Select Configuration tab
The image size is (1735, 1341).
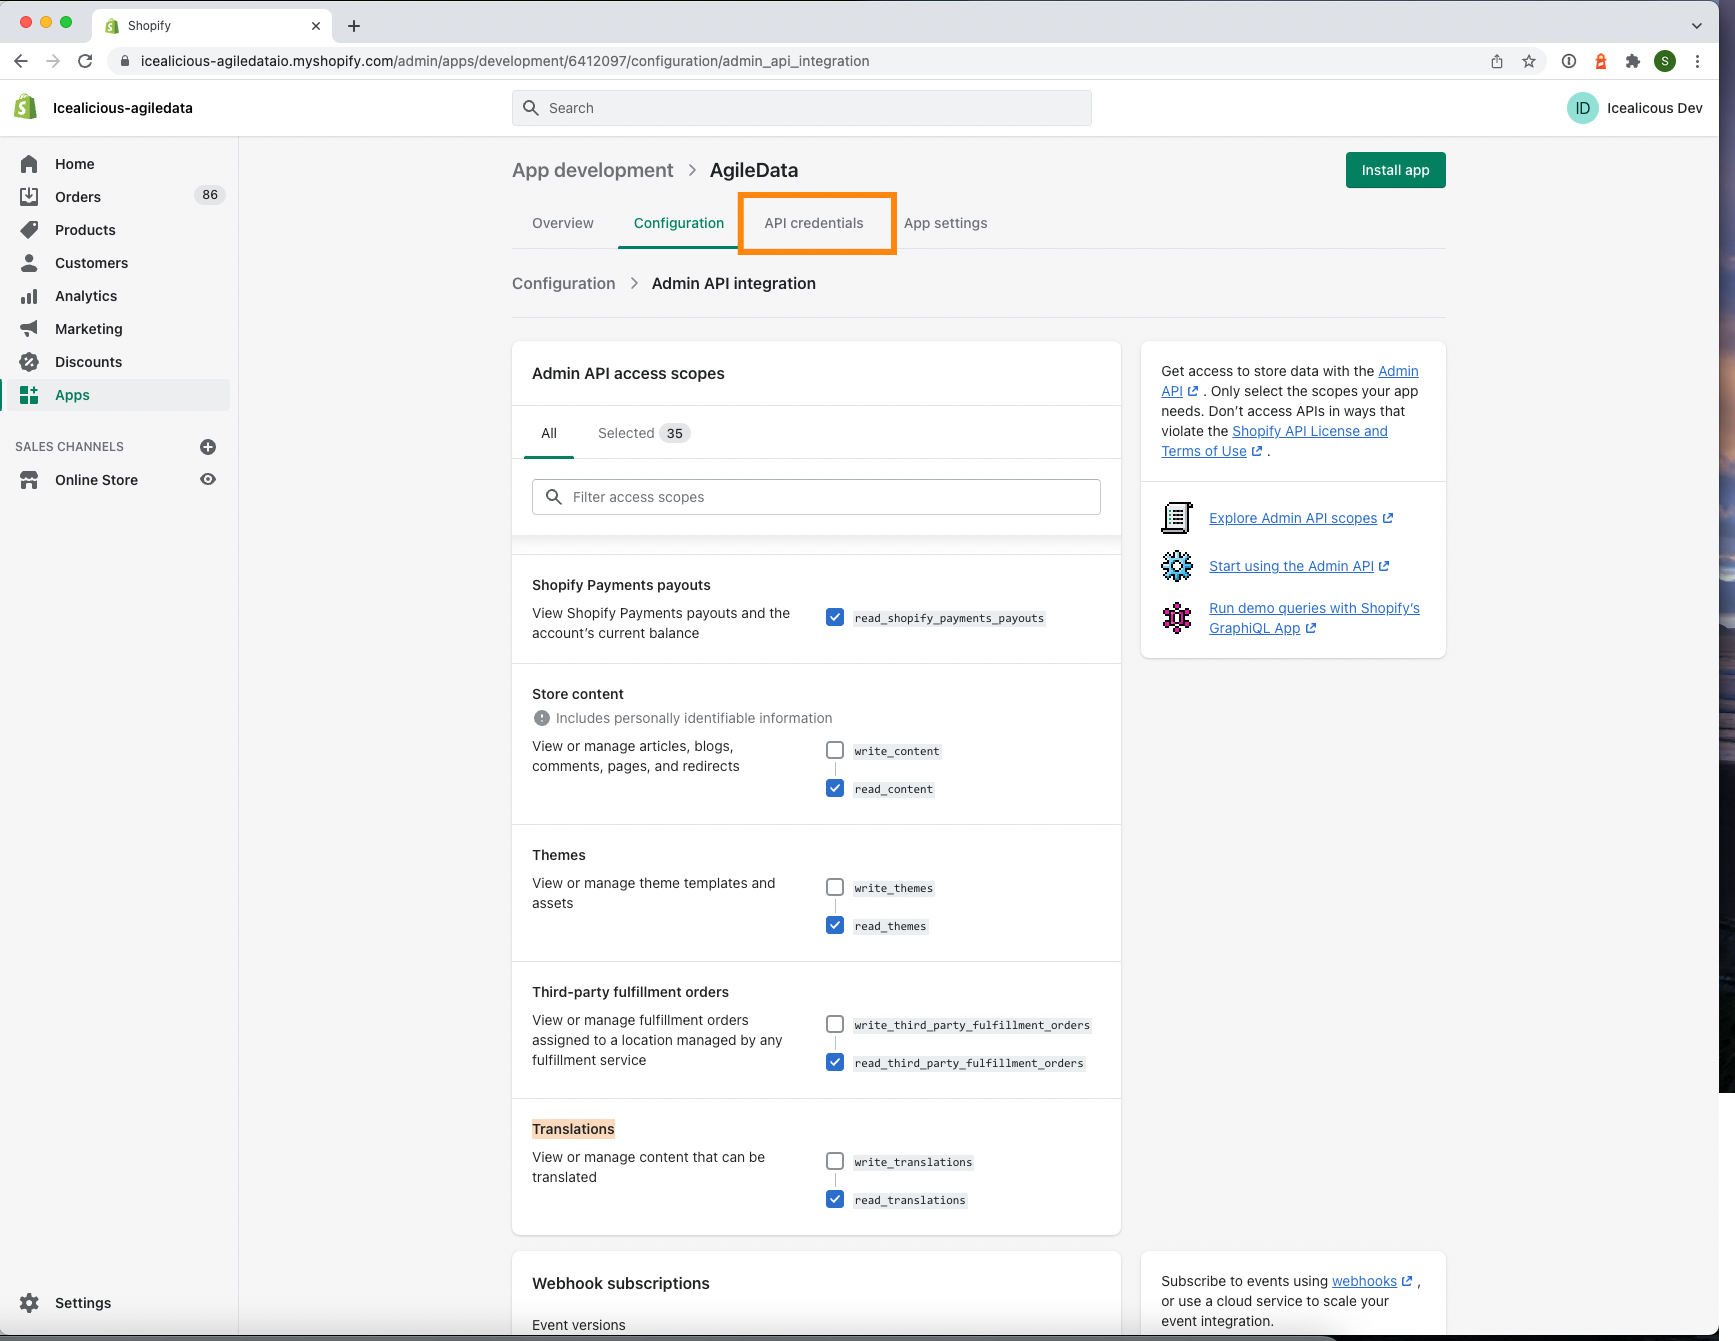tap(679, 223)
